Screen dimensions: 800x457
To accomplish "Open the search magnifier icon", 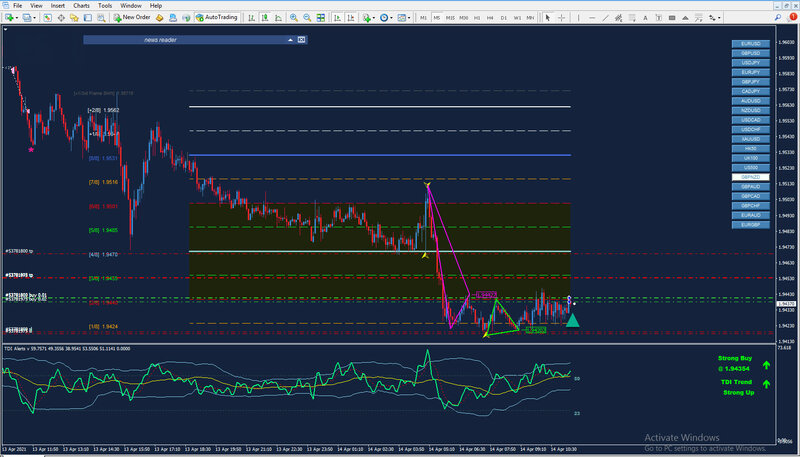I will pyautogui.click(x=778, y=18).
